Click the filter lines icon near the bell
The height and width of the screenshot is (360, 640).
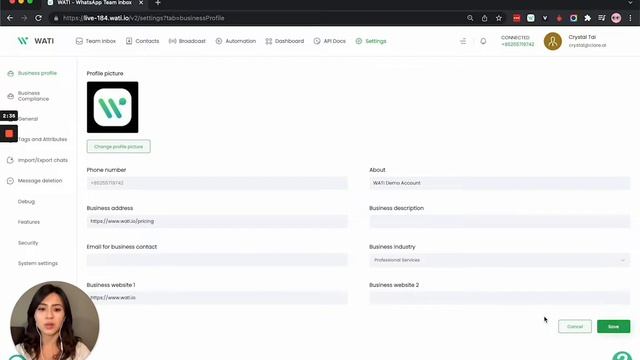(x=463, y=41)
